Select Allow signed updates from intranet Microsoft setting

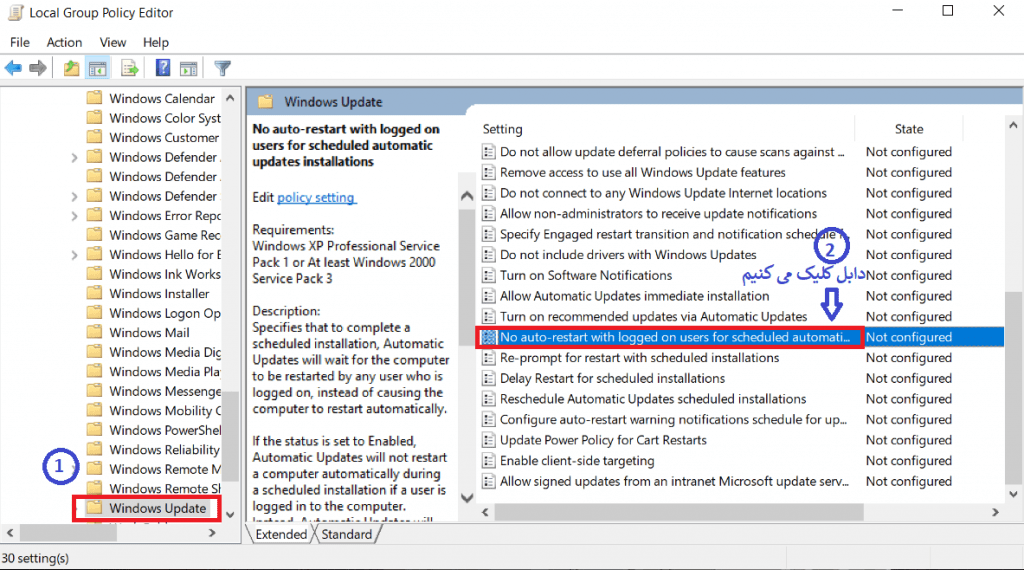point(674,481)
